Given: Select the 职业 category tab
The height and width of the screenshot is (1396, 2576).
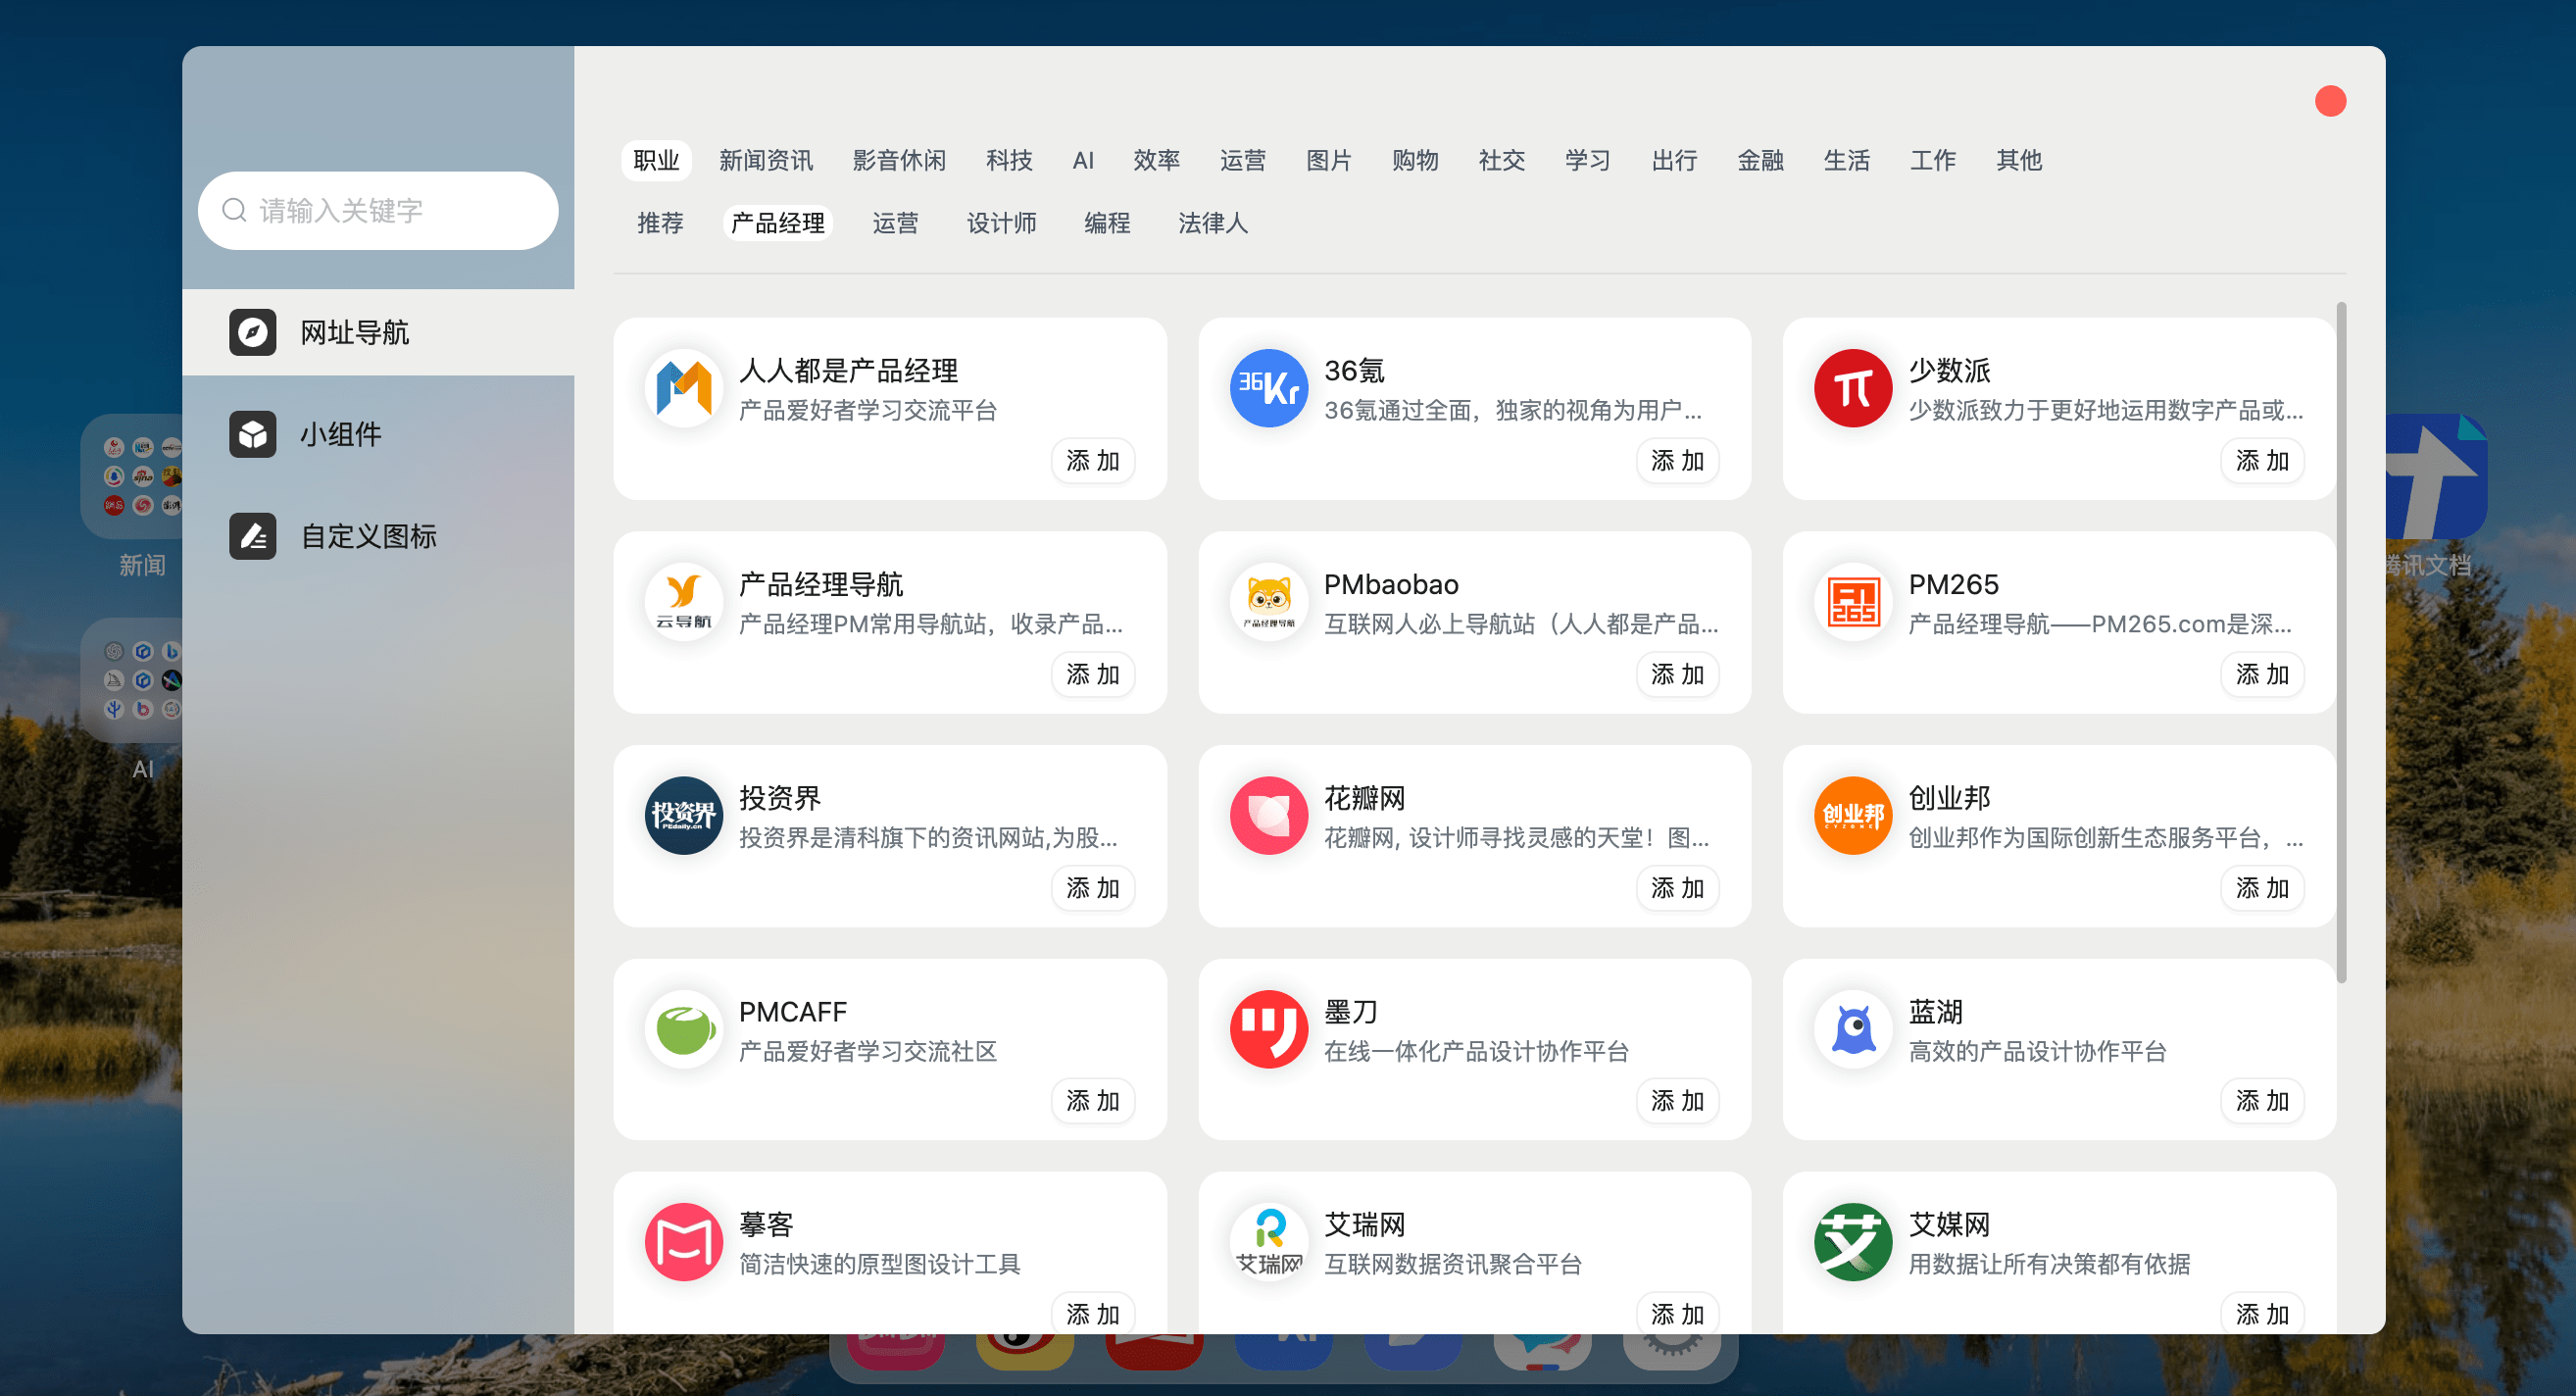Looking at the screenshot, I should 656,160.
